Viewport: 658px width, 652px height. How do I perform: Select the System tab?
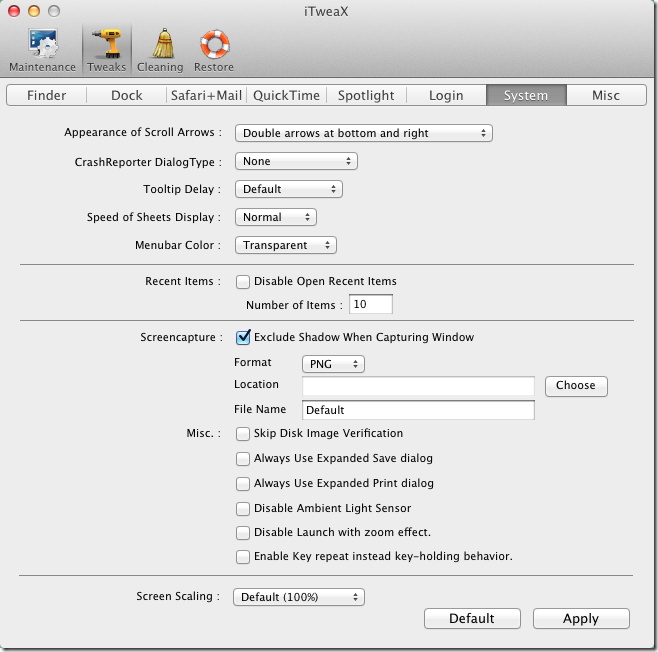pyautogui.click(x=526, y=95)
